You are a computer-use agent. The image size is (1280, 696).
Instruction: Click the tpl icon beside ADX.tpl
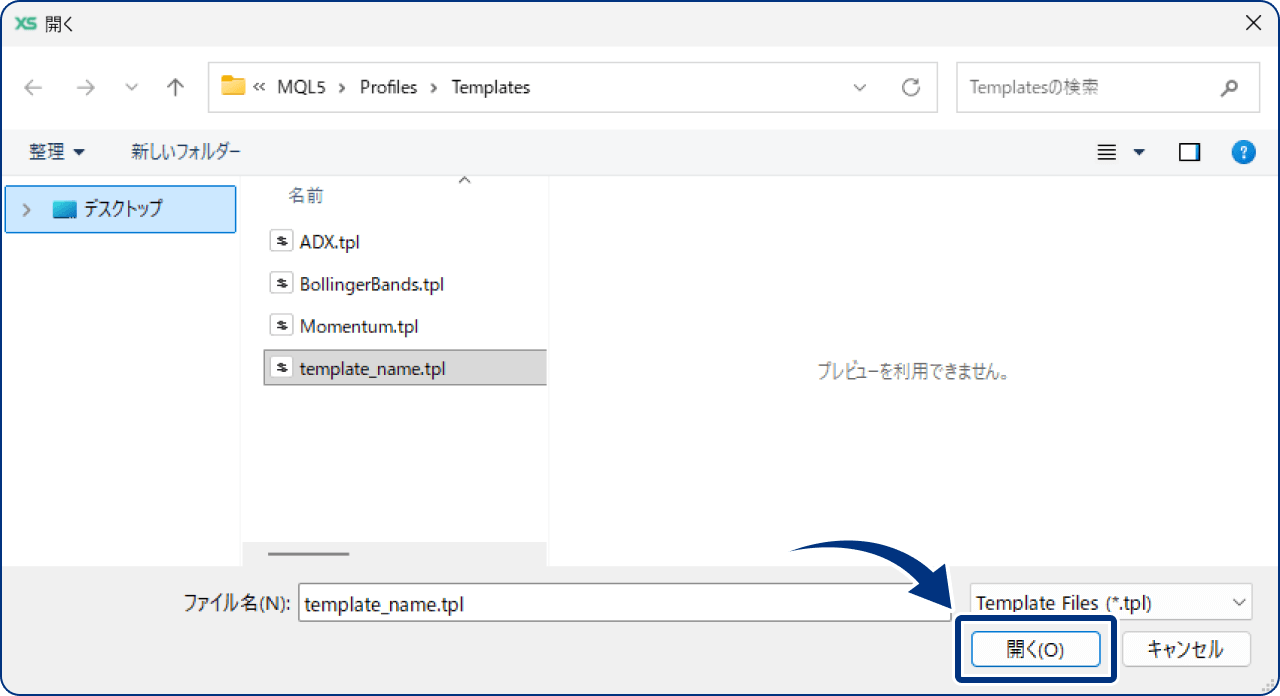pyautogui.click(x=281, y=240)
